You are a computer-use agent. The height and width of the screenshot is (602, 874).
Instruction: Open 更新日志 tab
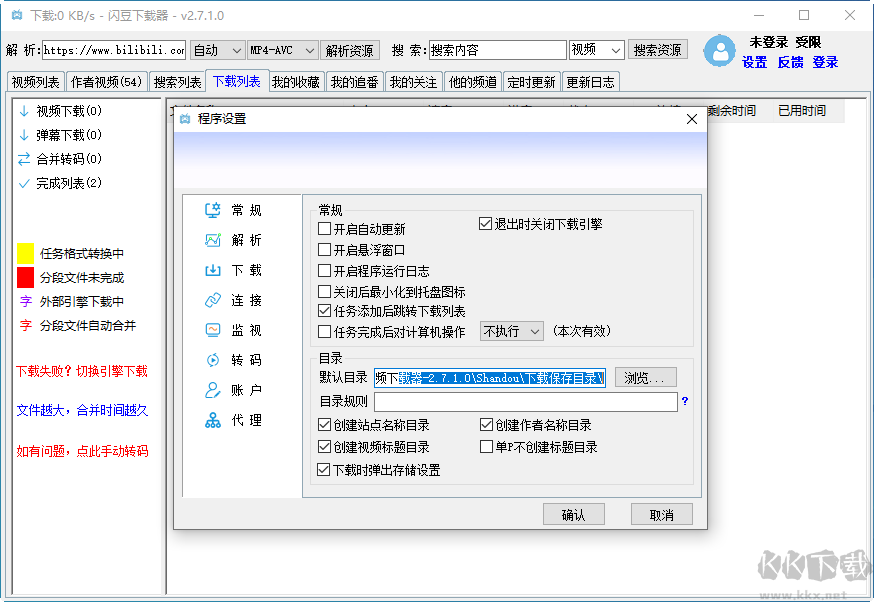590,82
